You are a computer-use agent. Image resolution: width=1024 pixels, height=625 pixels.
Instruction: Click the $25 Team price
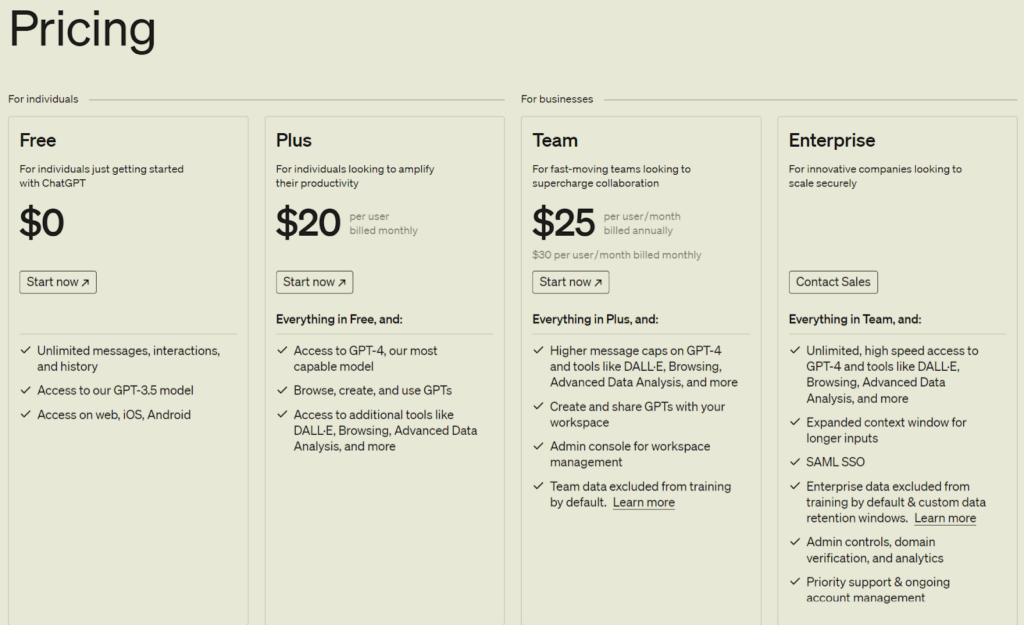tap(563, 223)
